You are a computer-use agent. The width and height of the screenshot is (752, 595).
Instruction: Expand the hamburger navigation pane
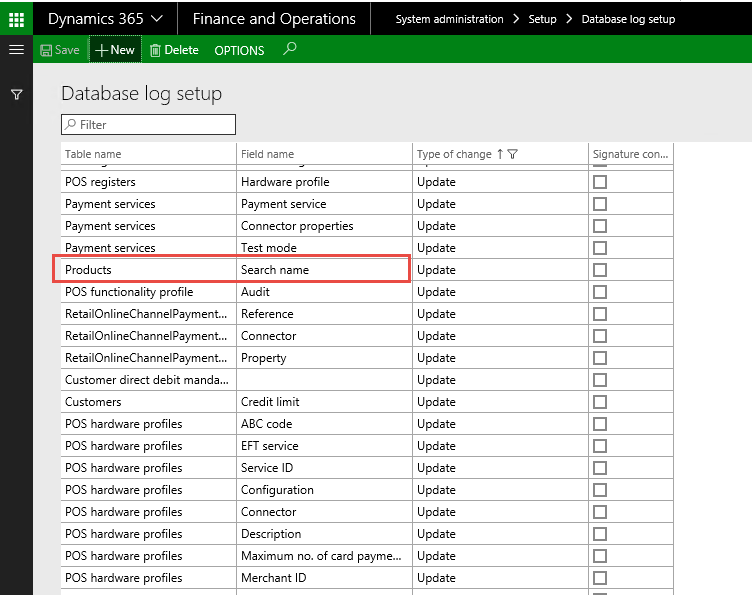coord(16,49)
